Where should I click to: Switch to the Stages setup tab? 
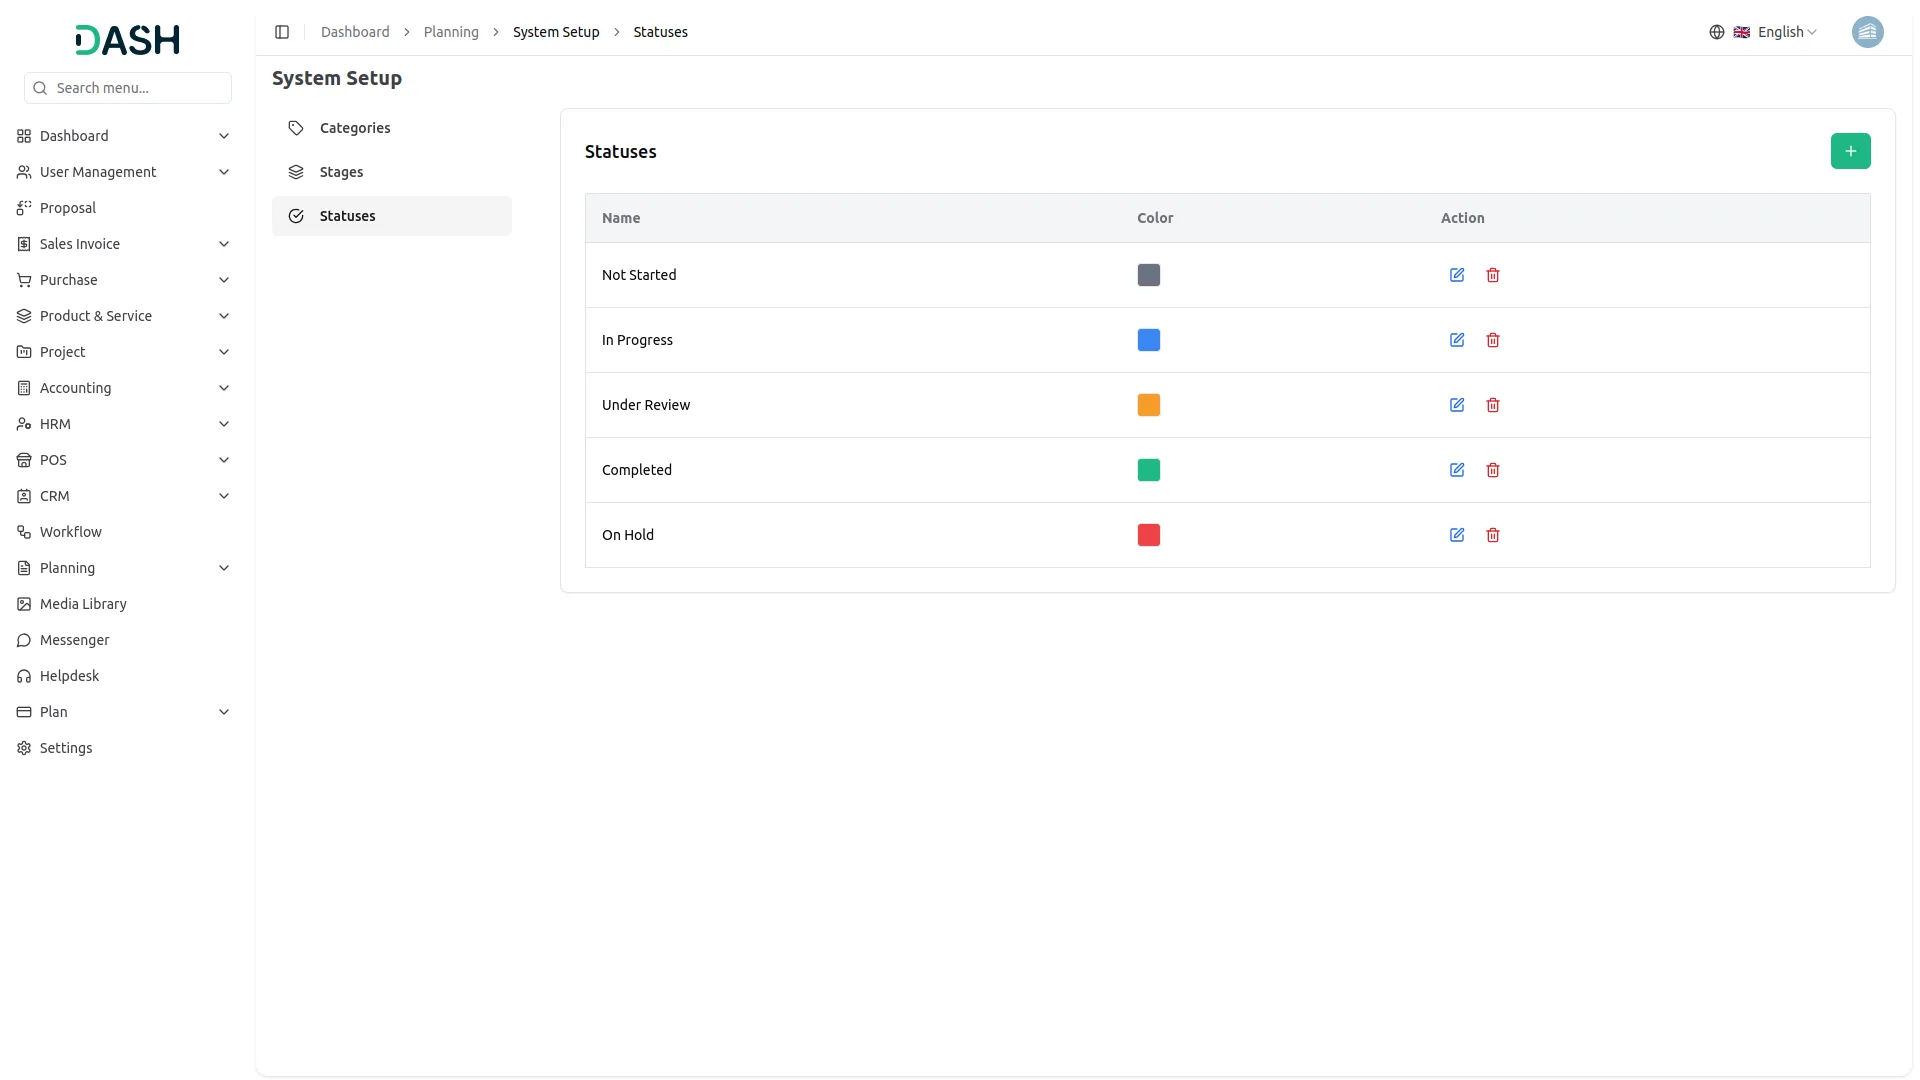coord(341,172)
